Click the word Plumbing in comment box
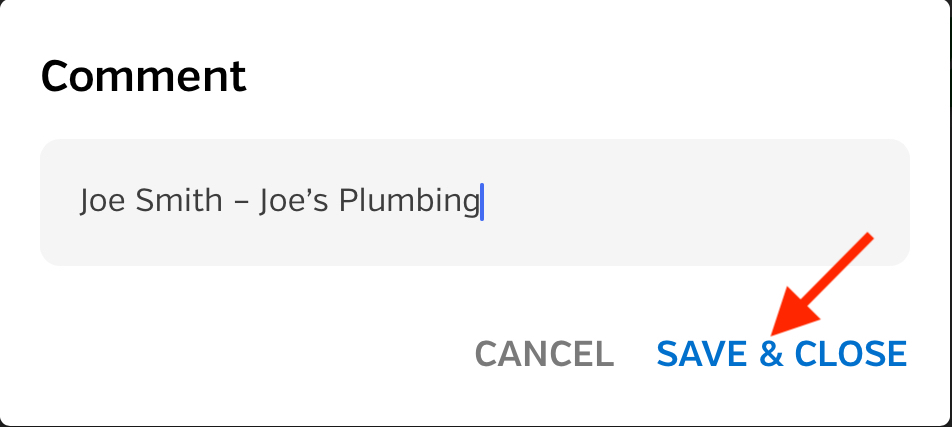The width and height of the screenshot is (952, 427). pyautogui.click(x=409, y=202)
